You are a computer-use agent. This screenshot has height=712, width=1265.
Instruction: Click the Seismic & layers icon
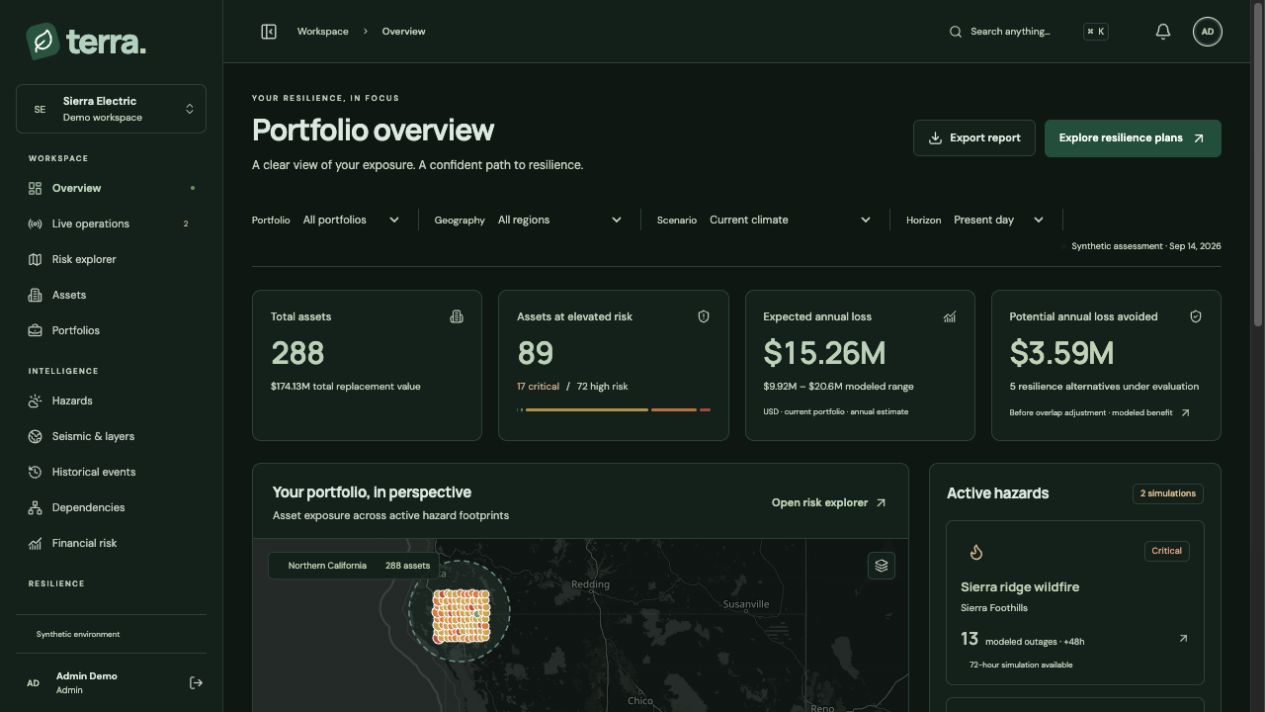(35, 436)
